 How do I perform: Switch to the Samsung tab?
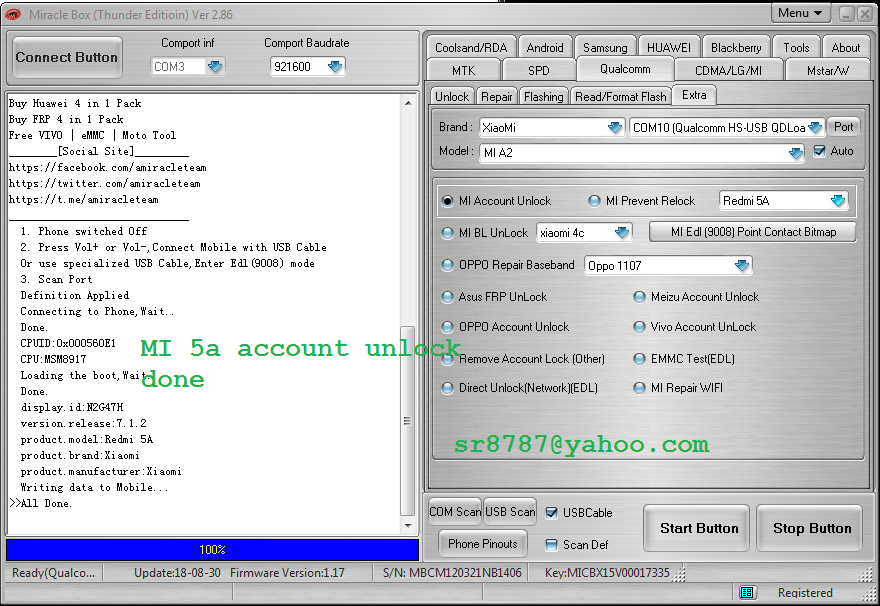coord(605,48)
